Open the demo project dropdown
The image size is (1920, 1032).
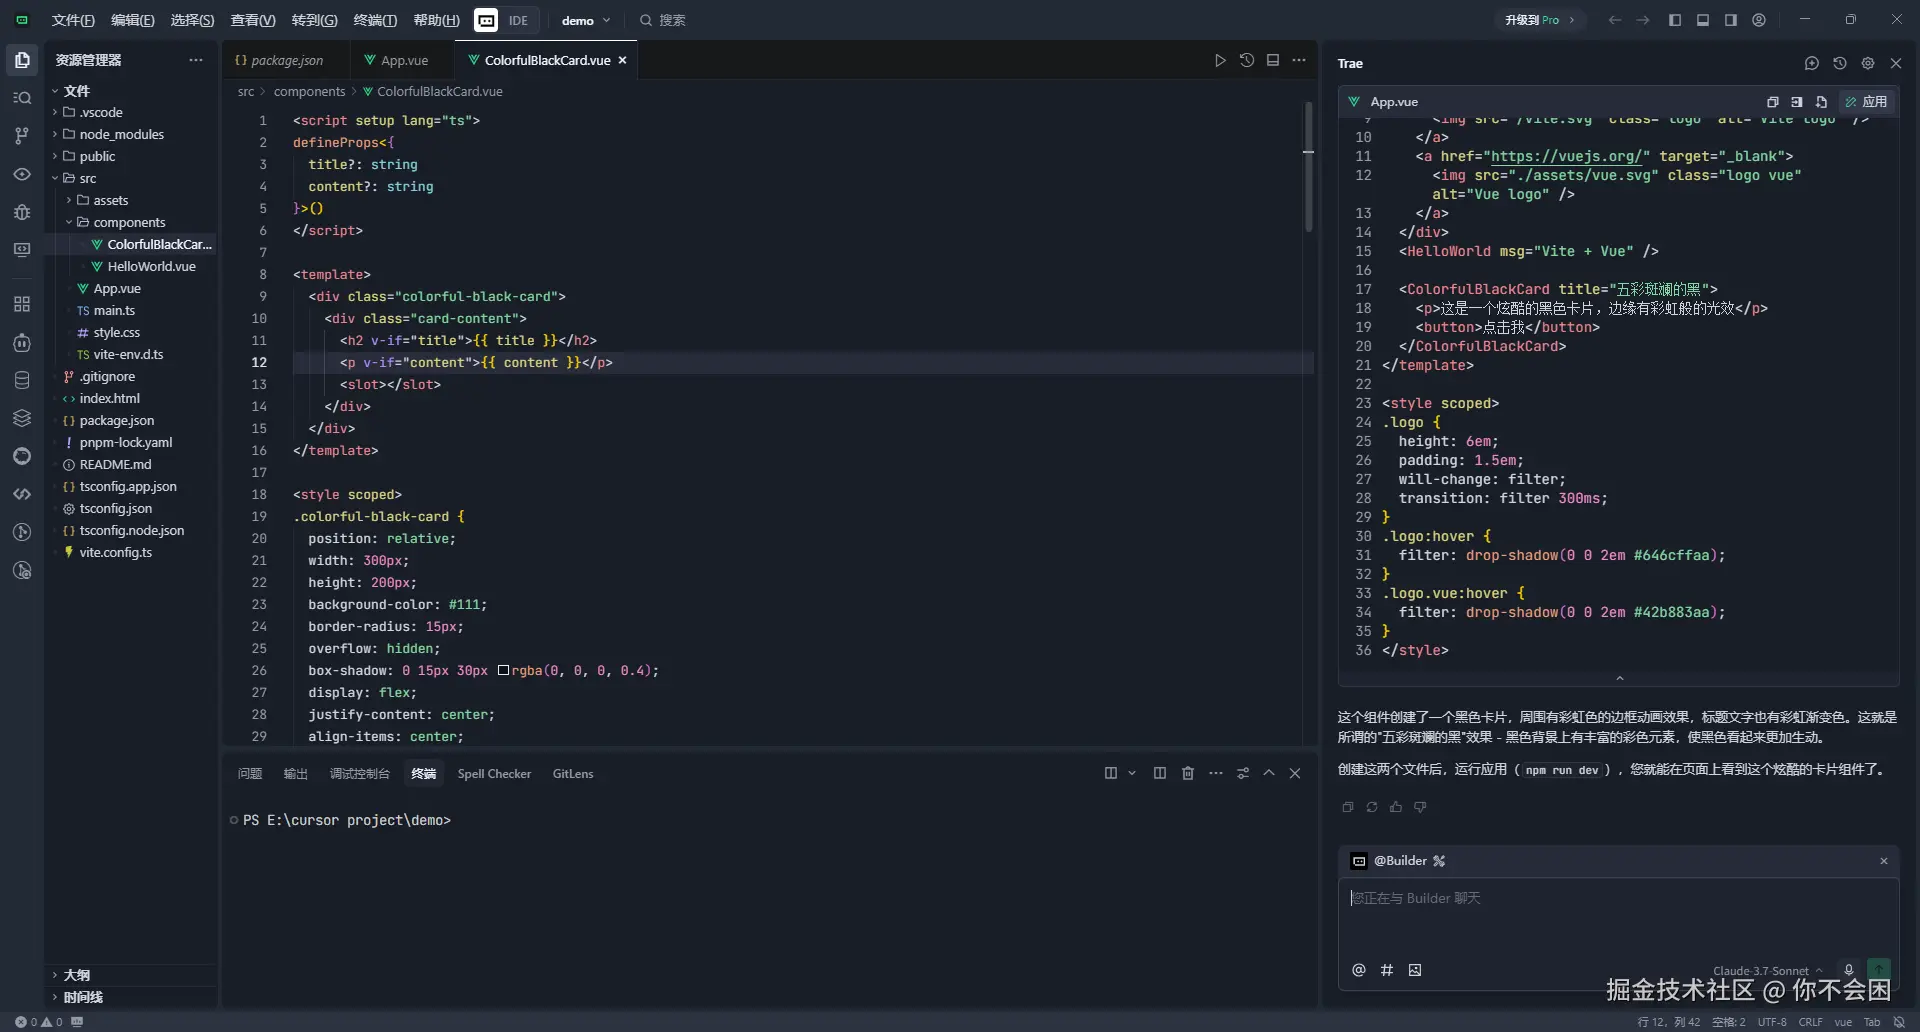(585, 20)
